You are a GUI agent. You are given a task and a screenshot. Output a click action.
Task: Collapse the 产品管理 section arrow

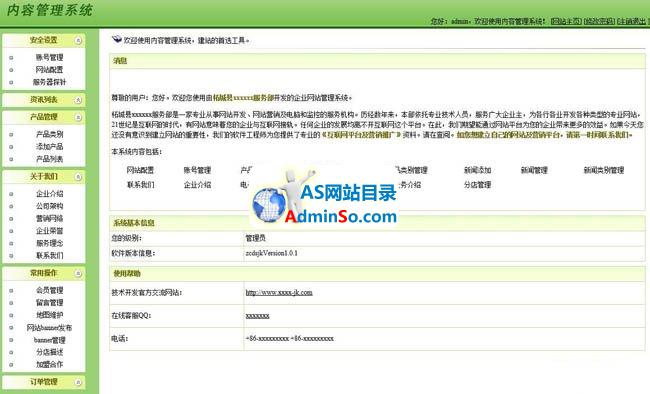(x=78, y=117)
